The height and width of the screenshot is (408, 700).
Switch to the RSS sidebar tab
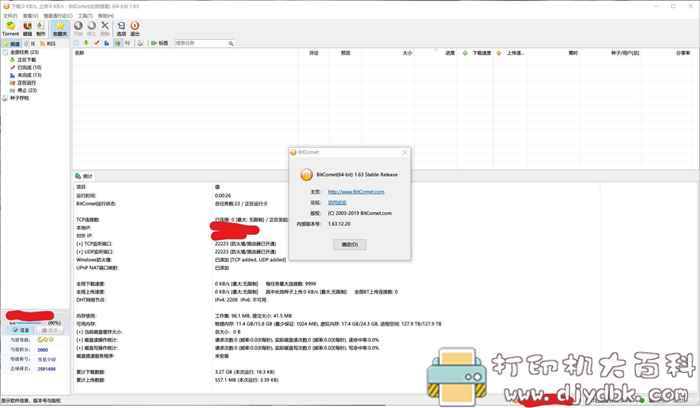48,44
